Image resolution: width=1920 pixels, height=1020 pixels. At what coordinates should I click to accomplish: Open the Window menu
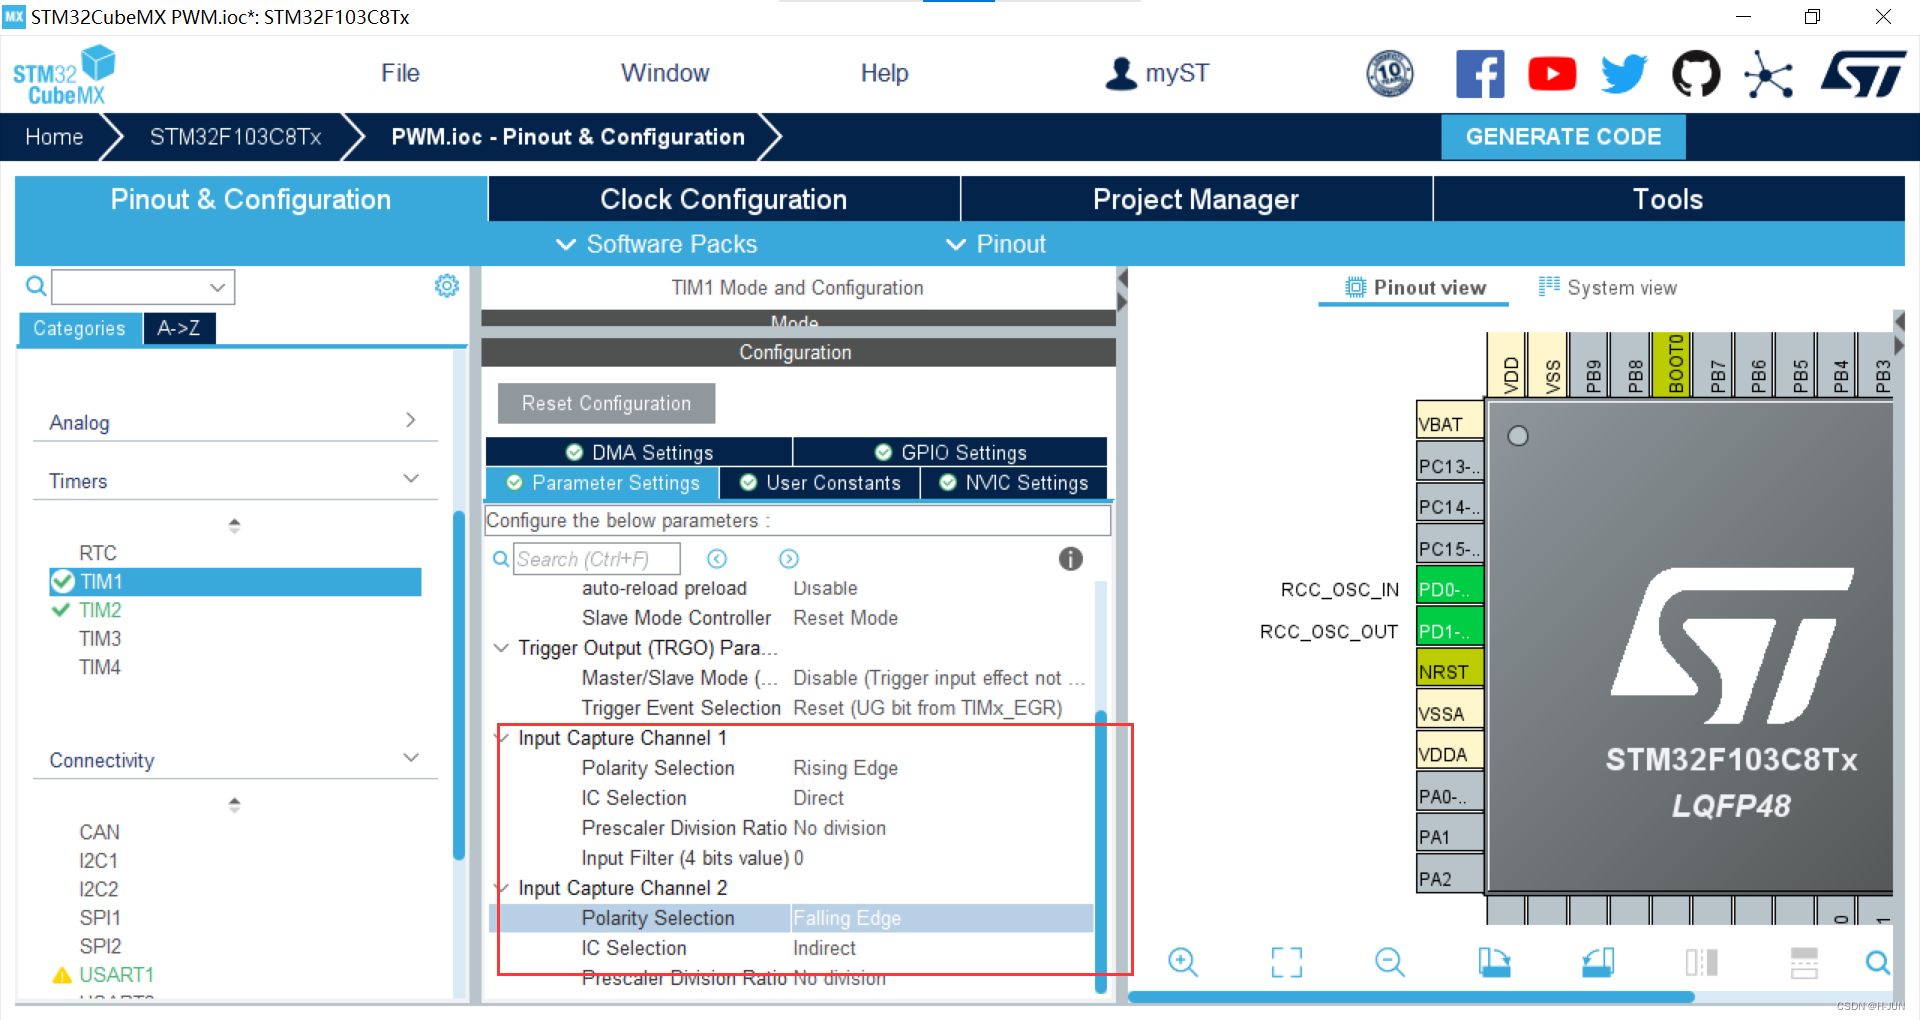(665, 73)
